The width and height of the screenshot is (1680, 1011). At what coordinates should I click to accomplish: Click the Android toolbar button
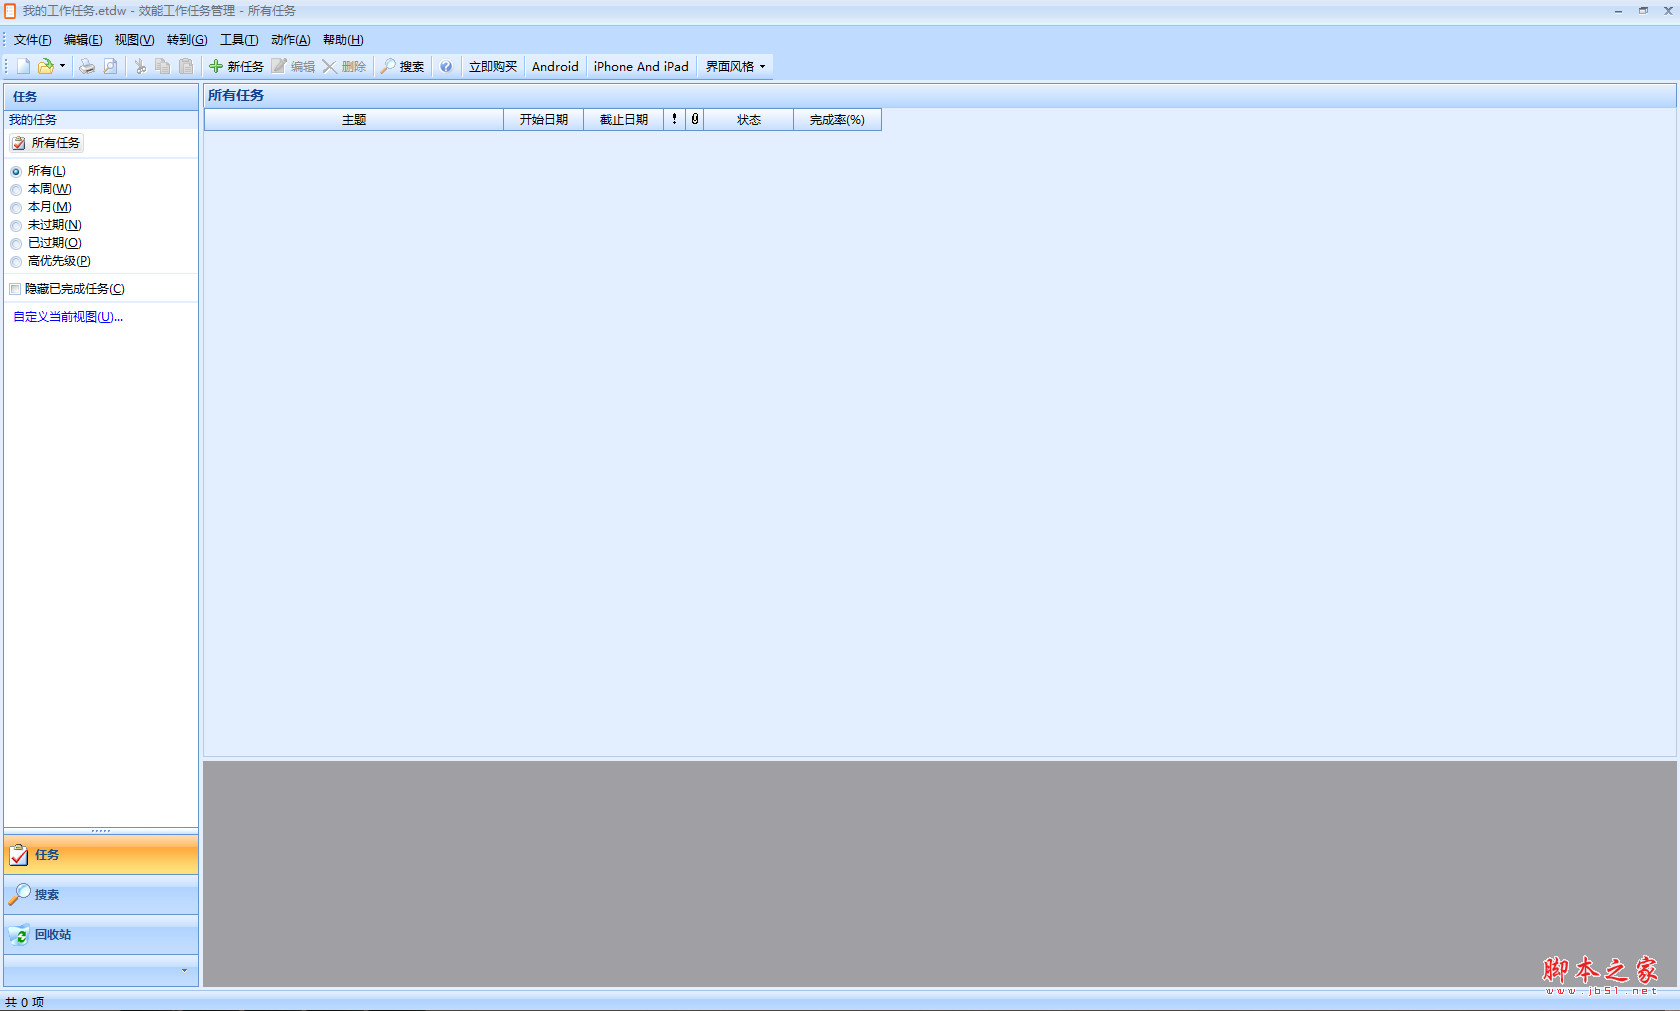coord(555,66)
